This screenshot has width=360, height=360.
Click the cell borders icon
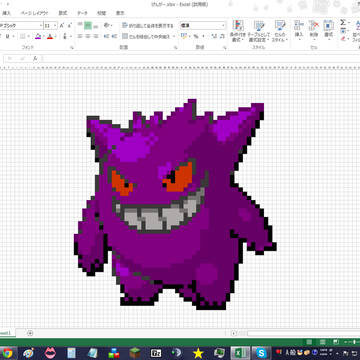[x=23, y=36]
